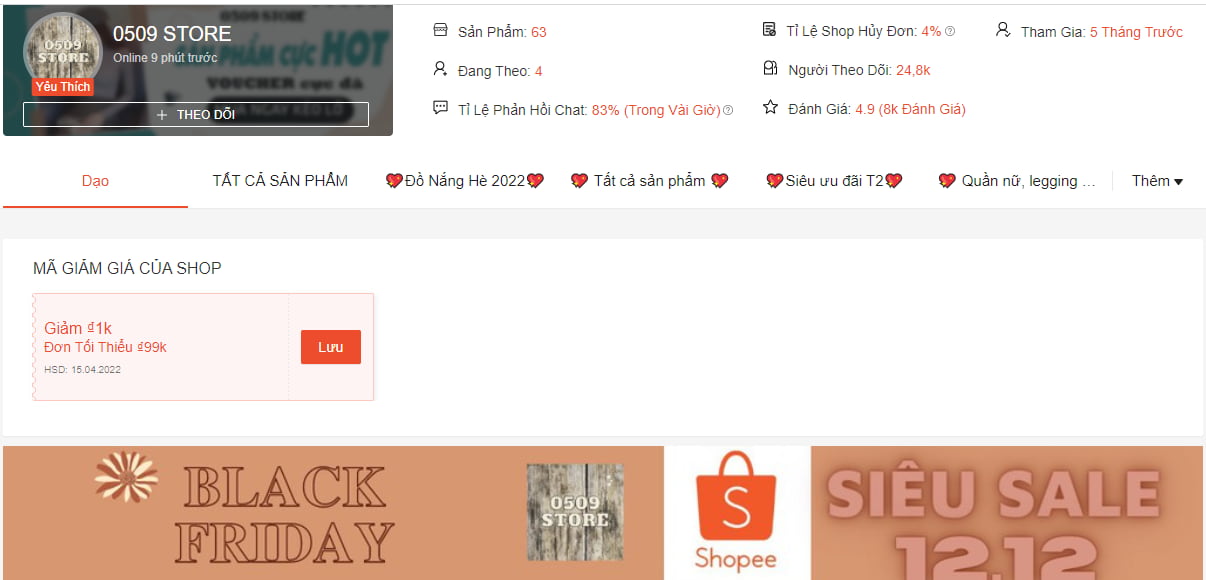The height and width of the screenshot is (580, 1206).
Task: Click the Tham Gia person icon
Action: tap(1003, 30)
